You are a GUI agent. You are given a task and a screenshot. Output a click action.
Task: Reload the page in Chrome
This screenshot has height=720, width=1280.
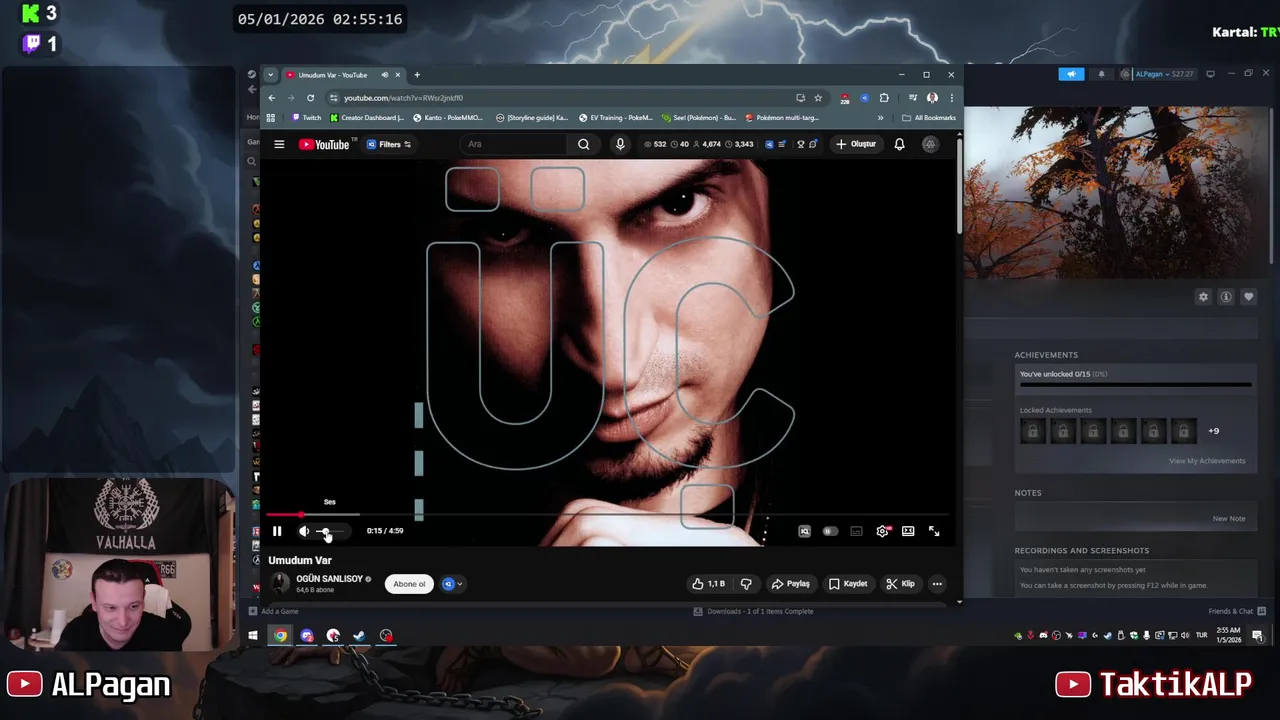tap(310, 98)
